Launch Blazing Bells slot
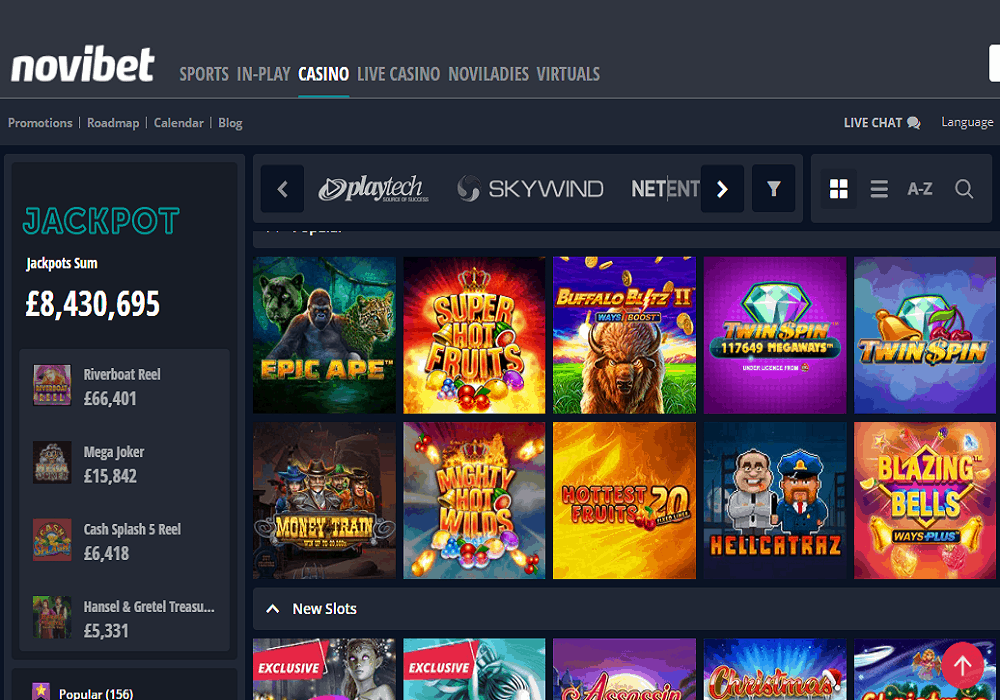 [925, 500]
